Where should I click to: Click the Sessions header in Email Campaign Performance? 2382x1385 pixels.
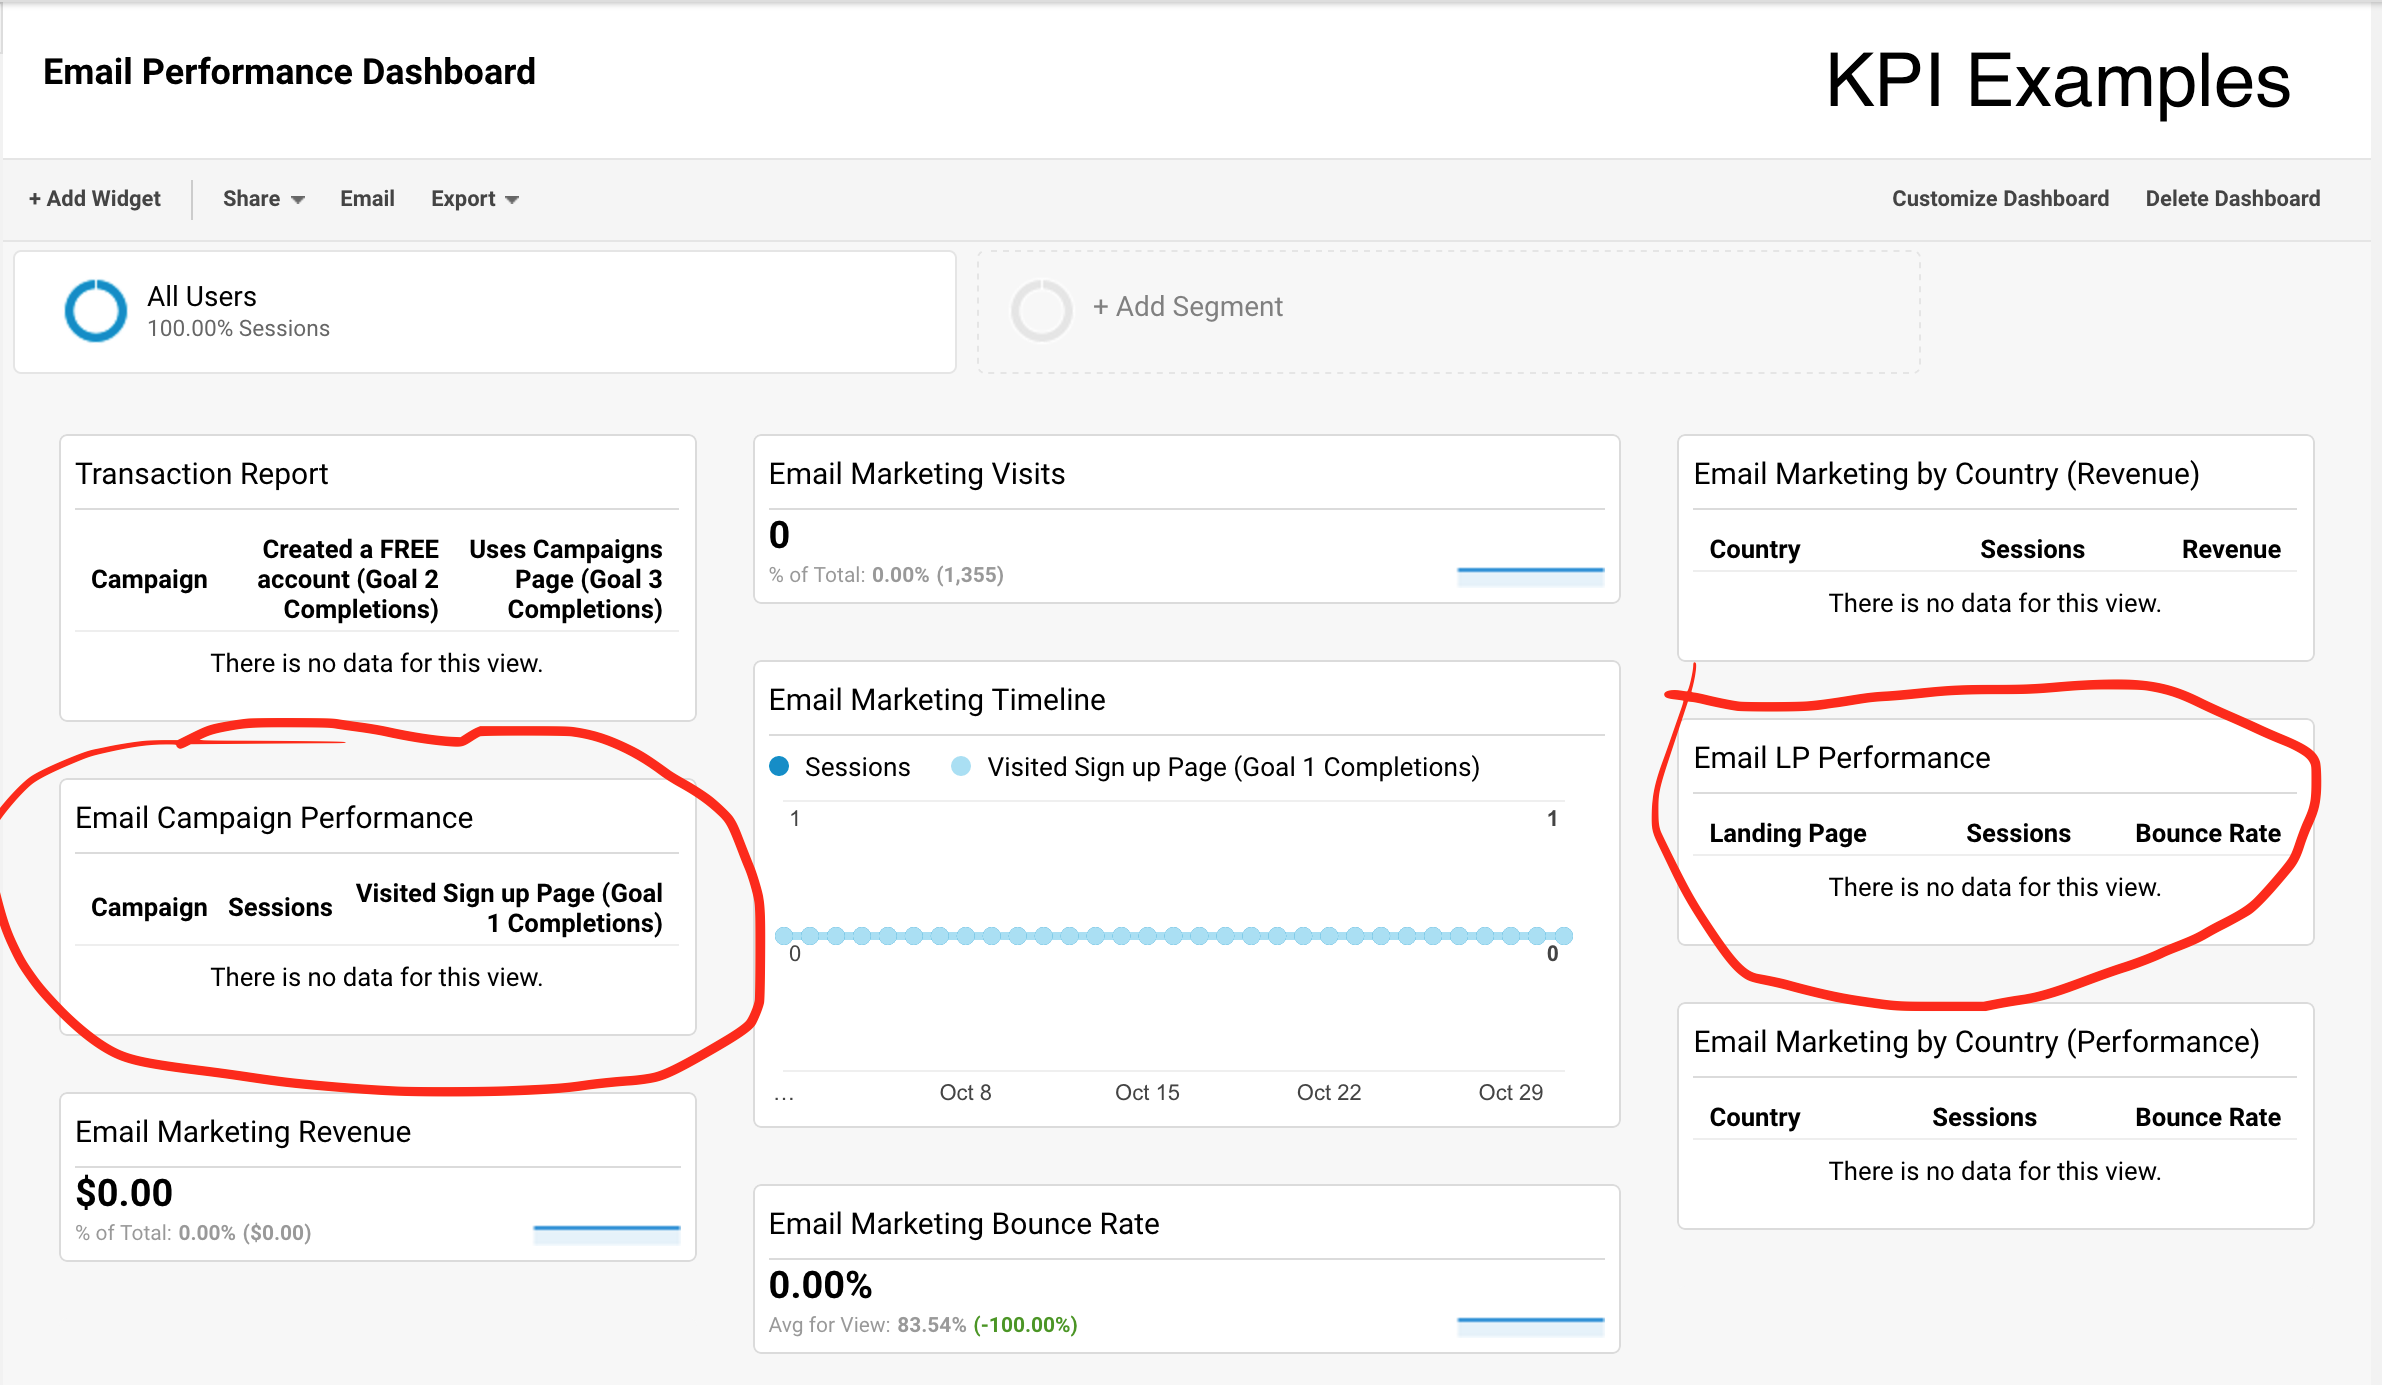click(281, 907)
